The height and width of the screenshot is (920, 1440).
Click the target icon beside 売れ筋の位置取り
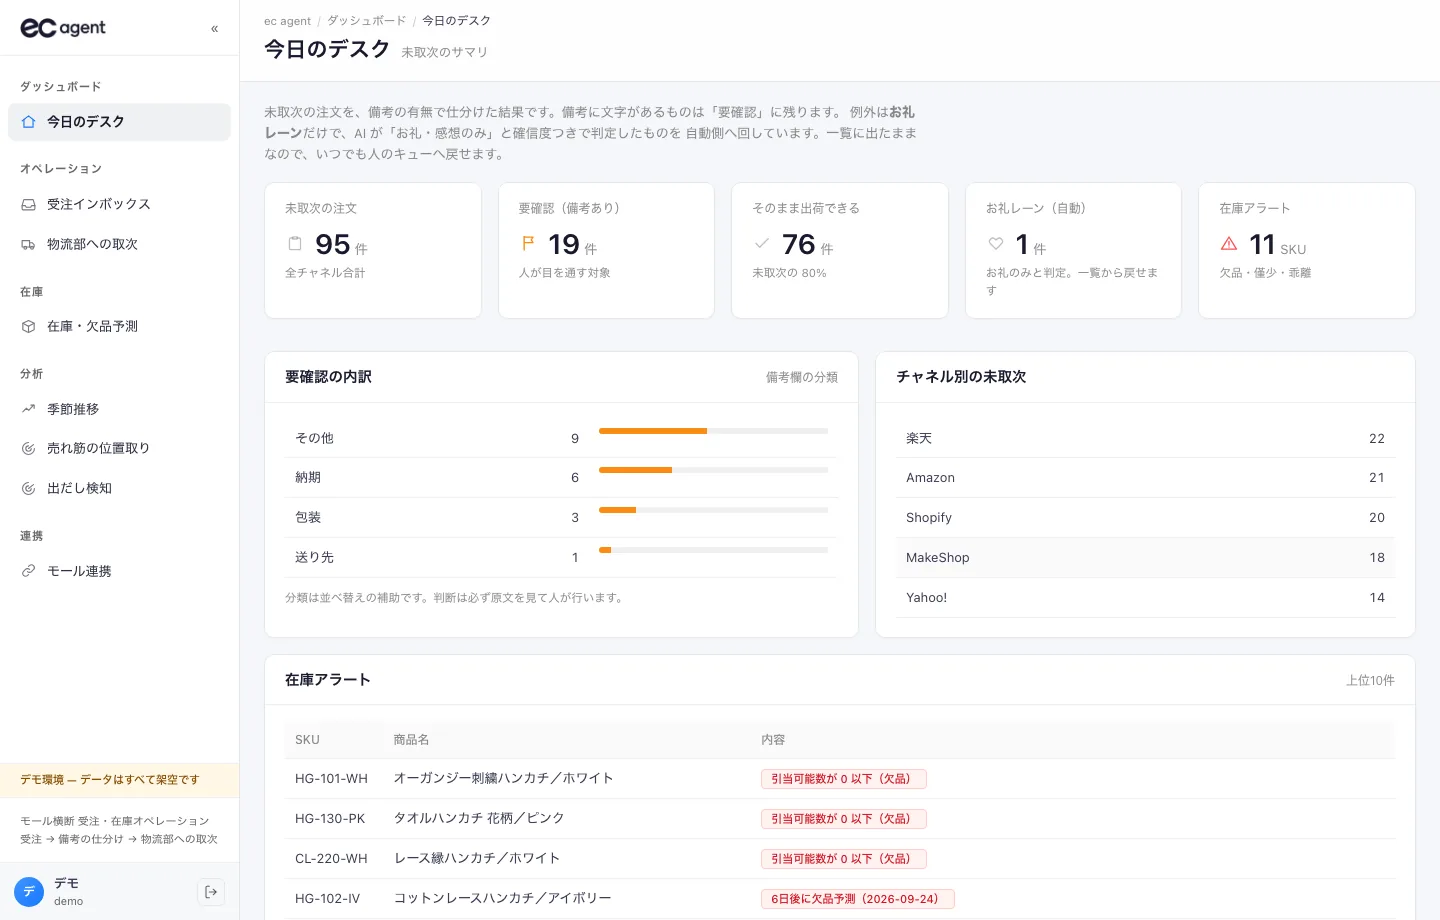[29, 448]
